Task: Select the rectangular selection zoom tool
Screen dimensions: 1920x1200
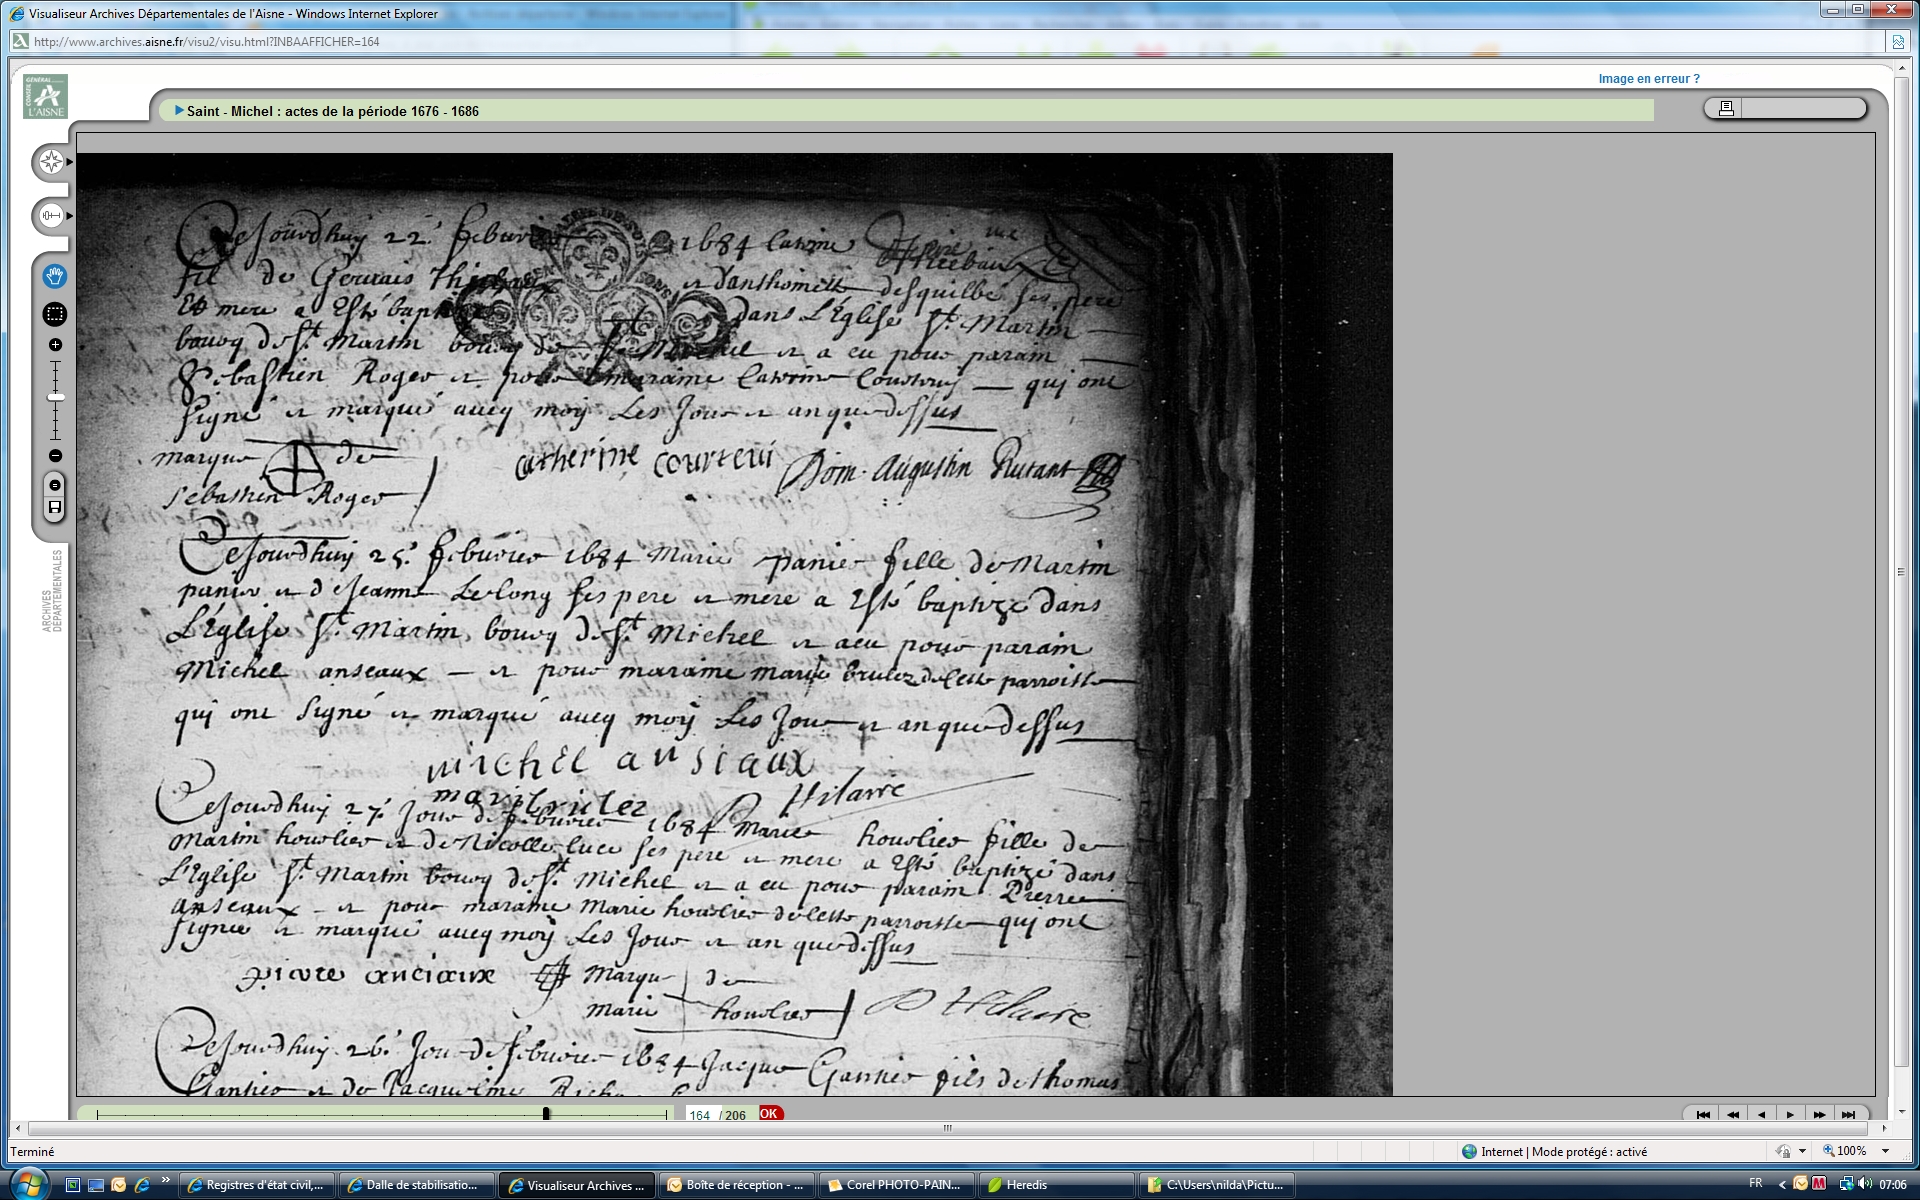Action: point(55,314)
